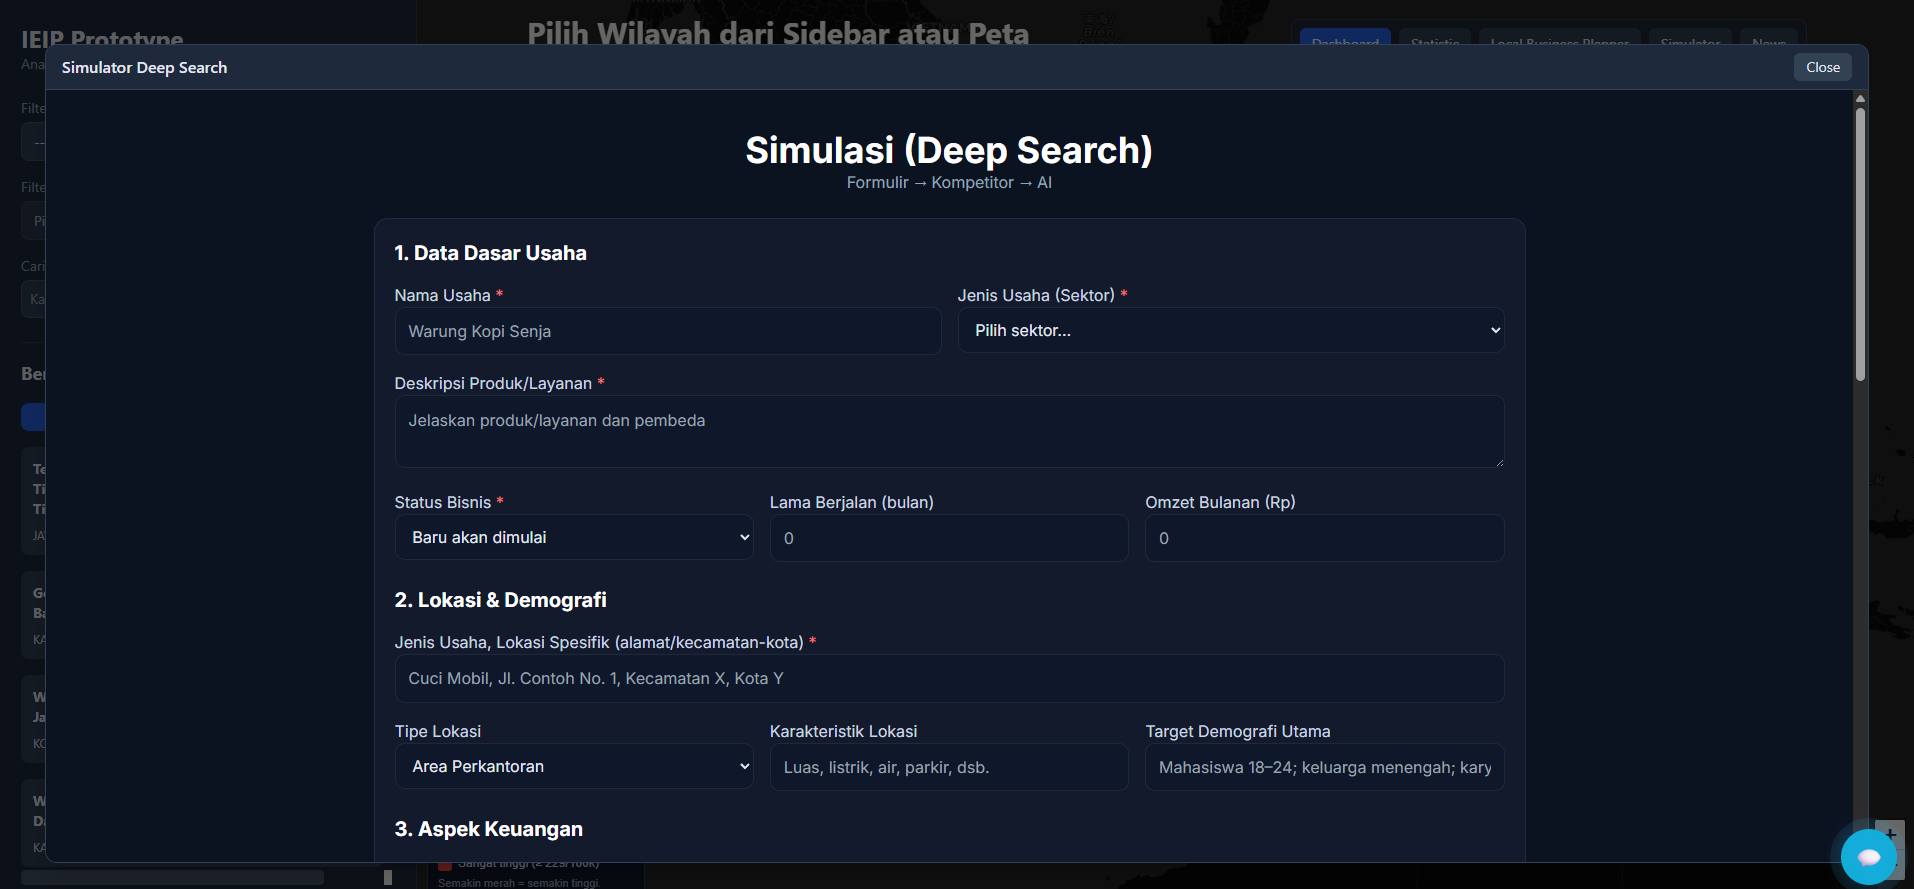Screen dimensions: 1914x889
Task: Select the Target Demografi Utama field
Action: (x=1323, y=768)
